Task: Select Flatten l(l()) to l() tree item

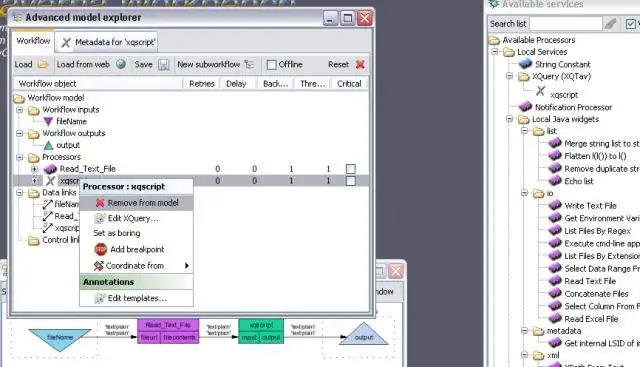Action: pos(595,156)
